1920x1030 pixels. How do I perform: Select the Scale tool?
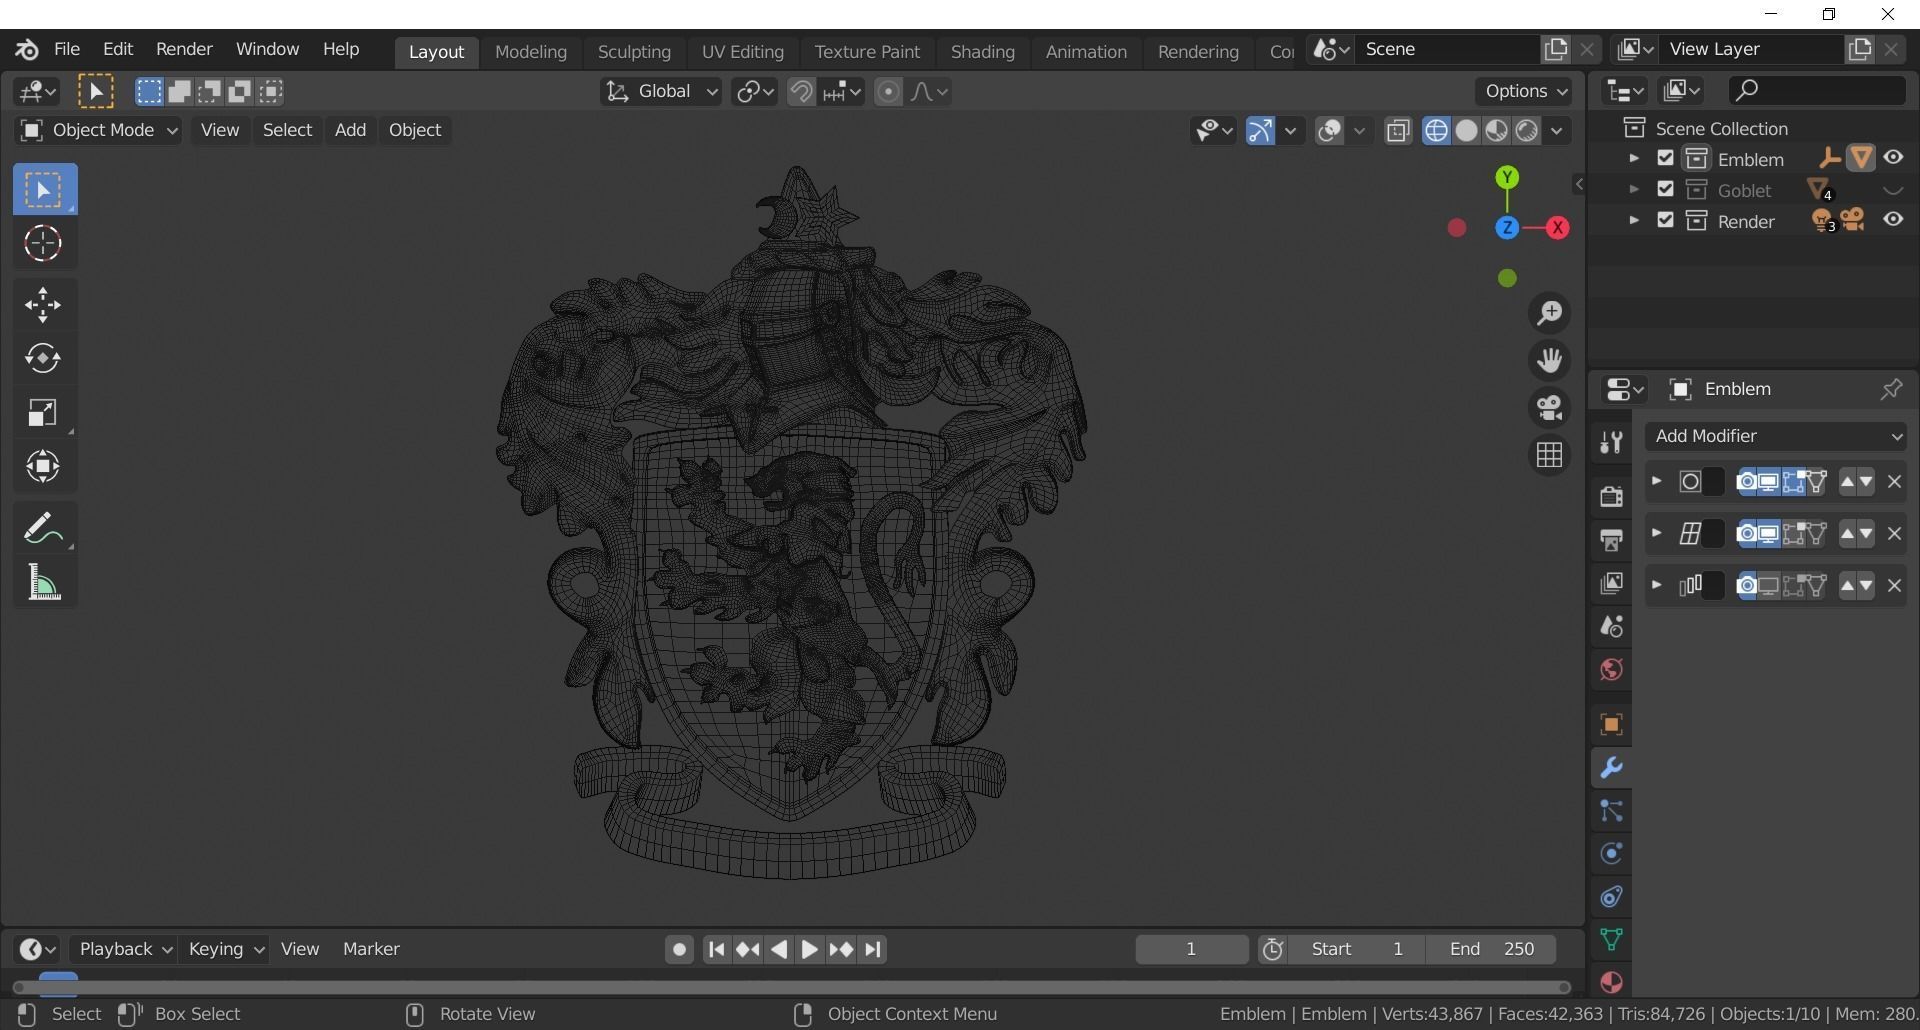(43, 412)
